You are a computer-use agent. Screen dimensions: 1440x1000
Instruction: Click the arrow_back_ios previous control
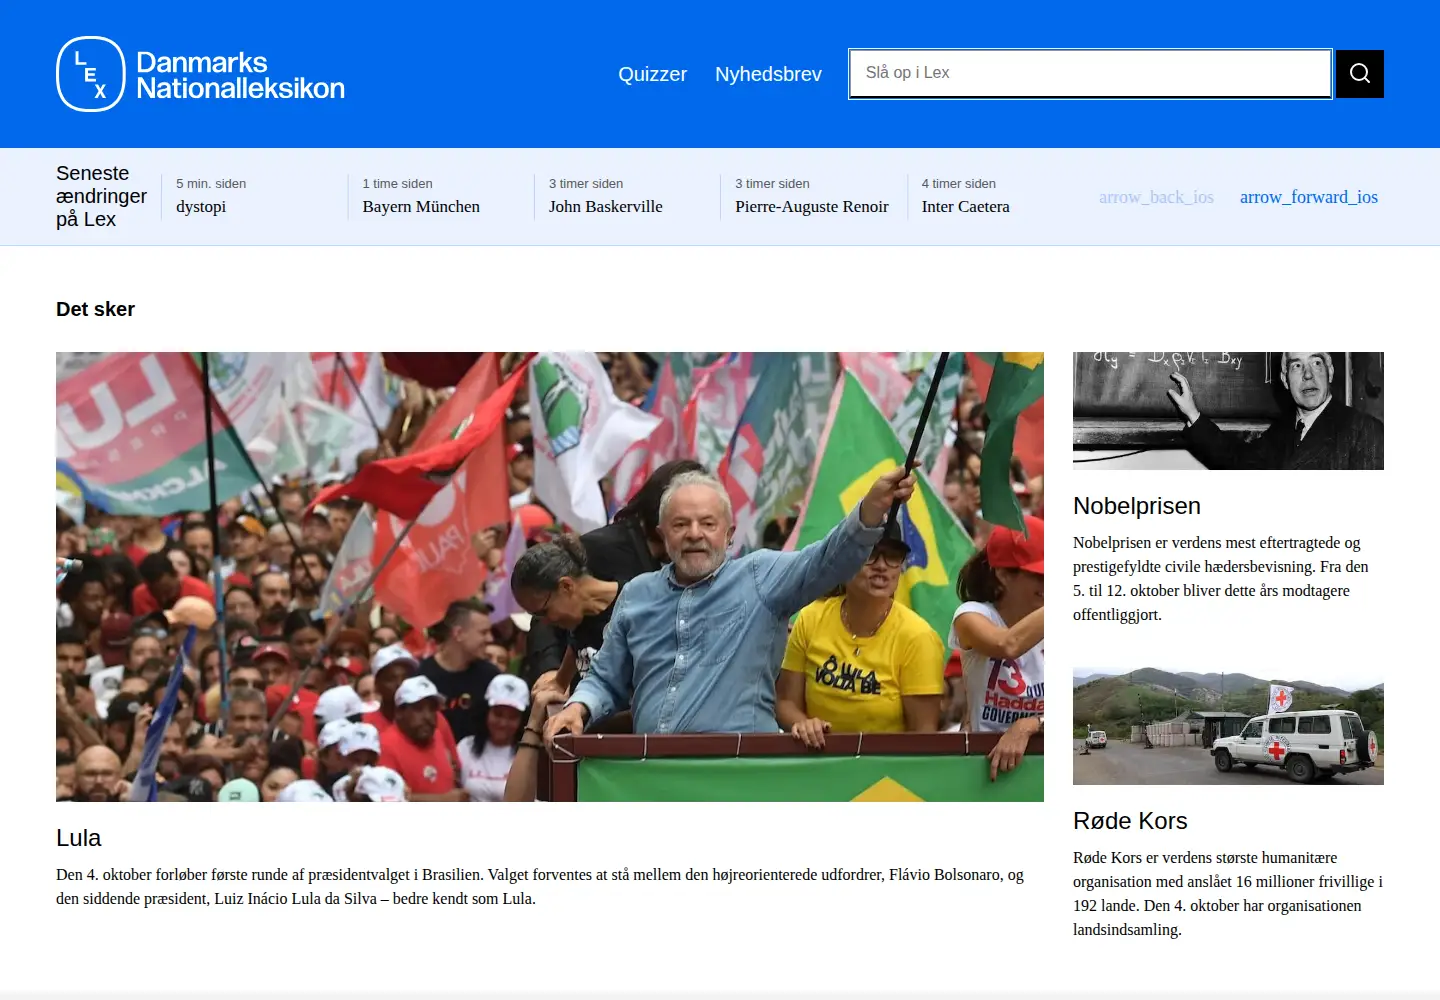point(1156,197)
